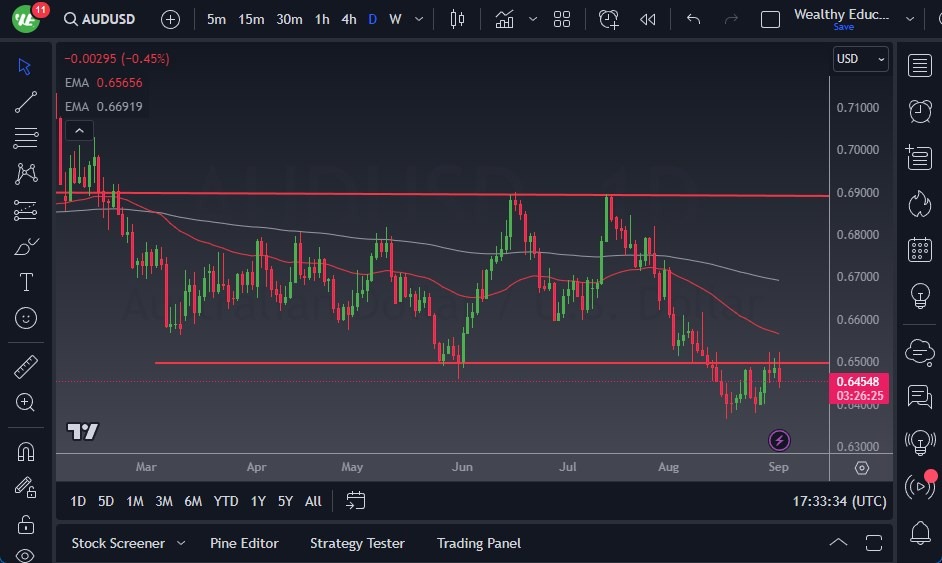Viewport: 942px width, 563px height.
Task: Toggle lock all drawing tools
Action: 26,524
